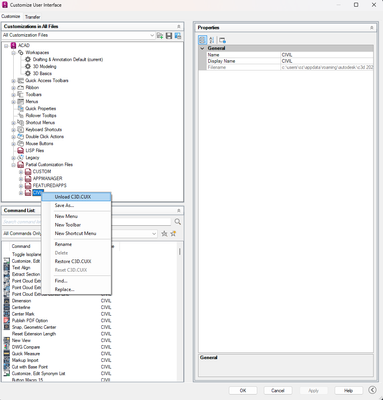Screen dimensions: 383x400
Task: Expand the Keyboard Shortcuts node
Action: click(x=13, y=130)
